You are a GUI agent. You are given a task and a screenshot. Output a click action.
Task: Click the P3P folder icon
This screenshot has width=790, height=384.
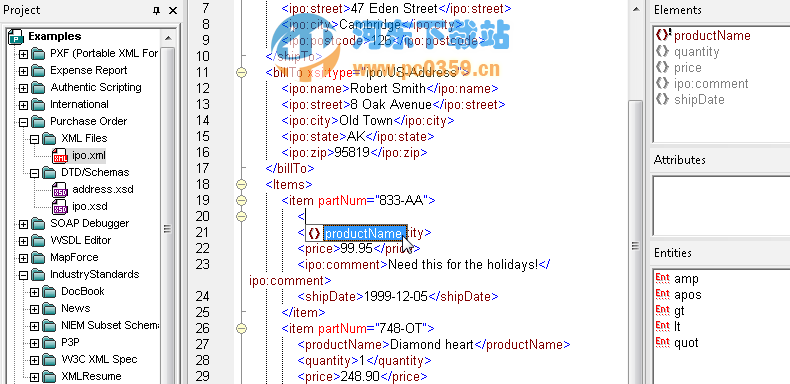tap(49, 343)
